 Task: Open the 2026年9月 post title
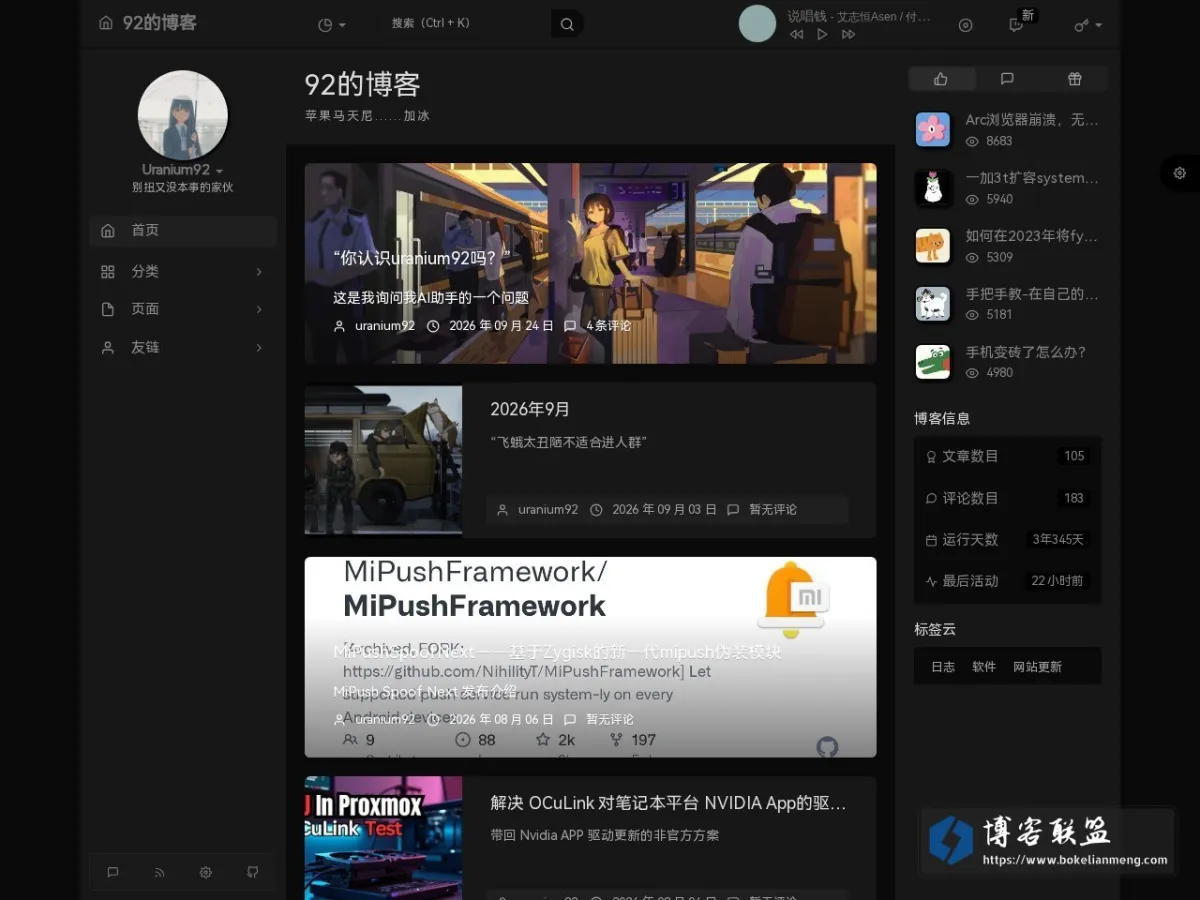click(x=530, y=409)
